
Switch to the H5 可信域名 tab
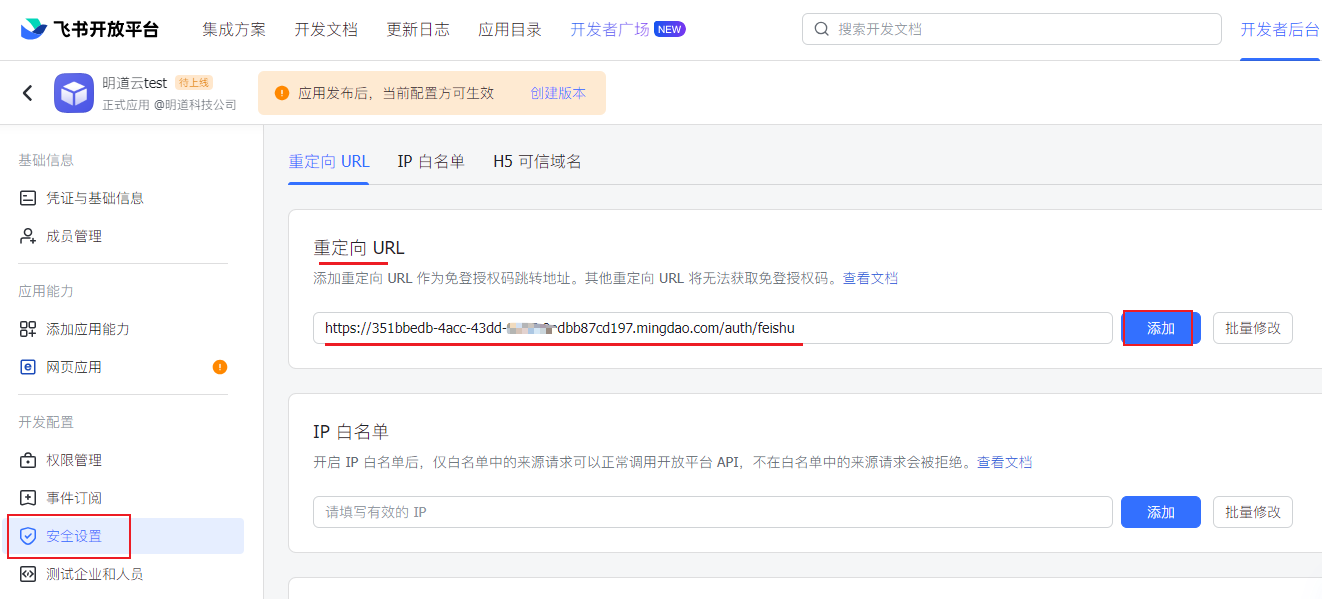coord(537,161)
